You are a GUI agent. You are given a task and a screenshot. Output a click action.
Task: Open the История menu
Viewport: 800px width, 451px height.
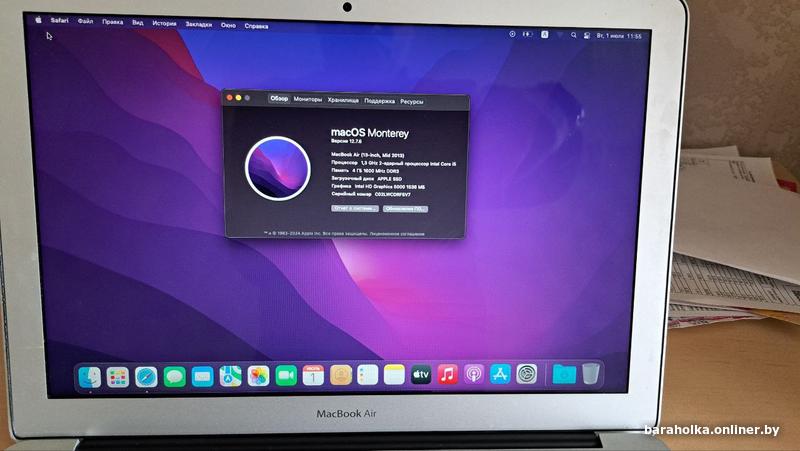tap(164, 23)
